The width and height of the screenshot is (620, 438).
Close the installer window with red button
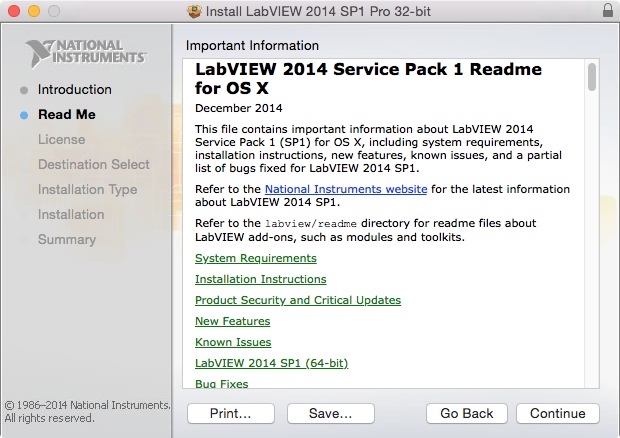pos(14,11)
